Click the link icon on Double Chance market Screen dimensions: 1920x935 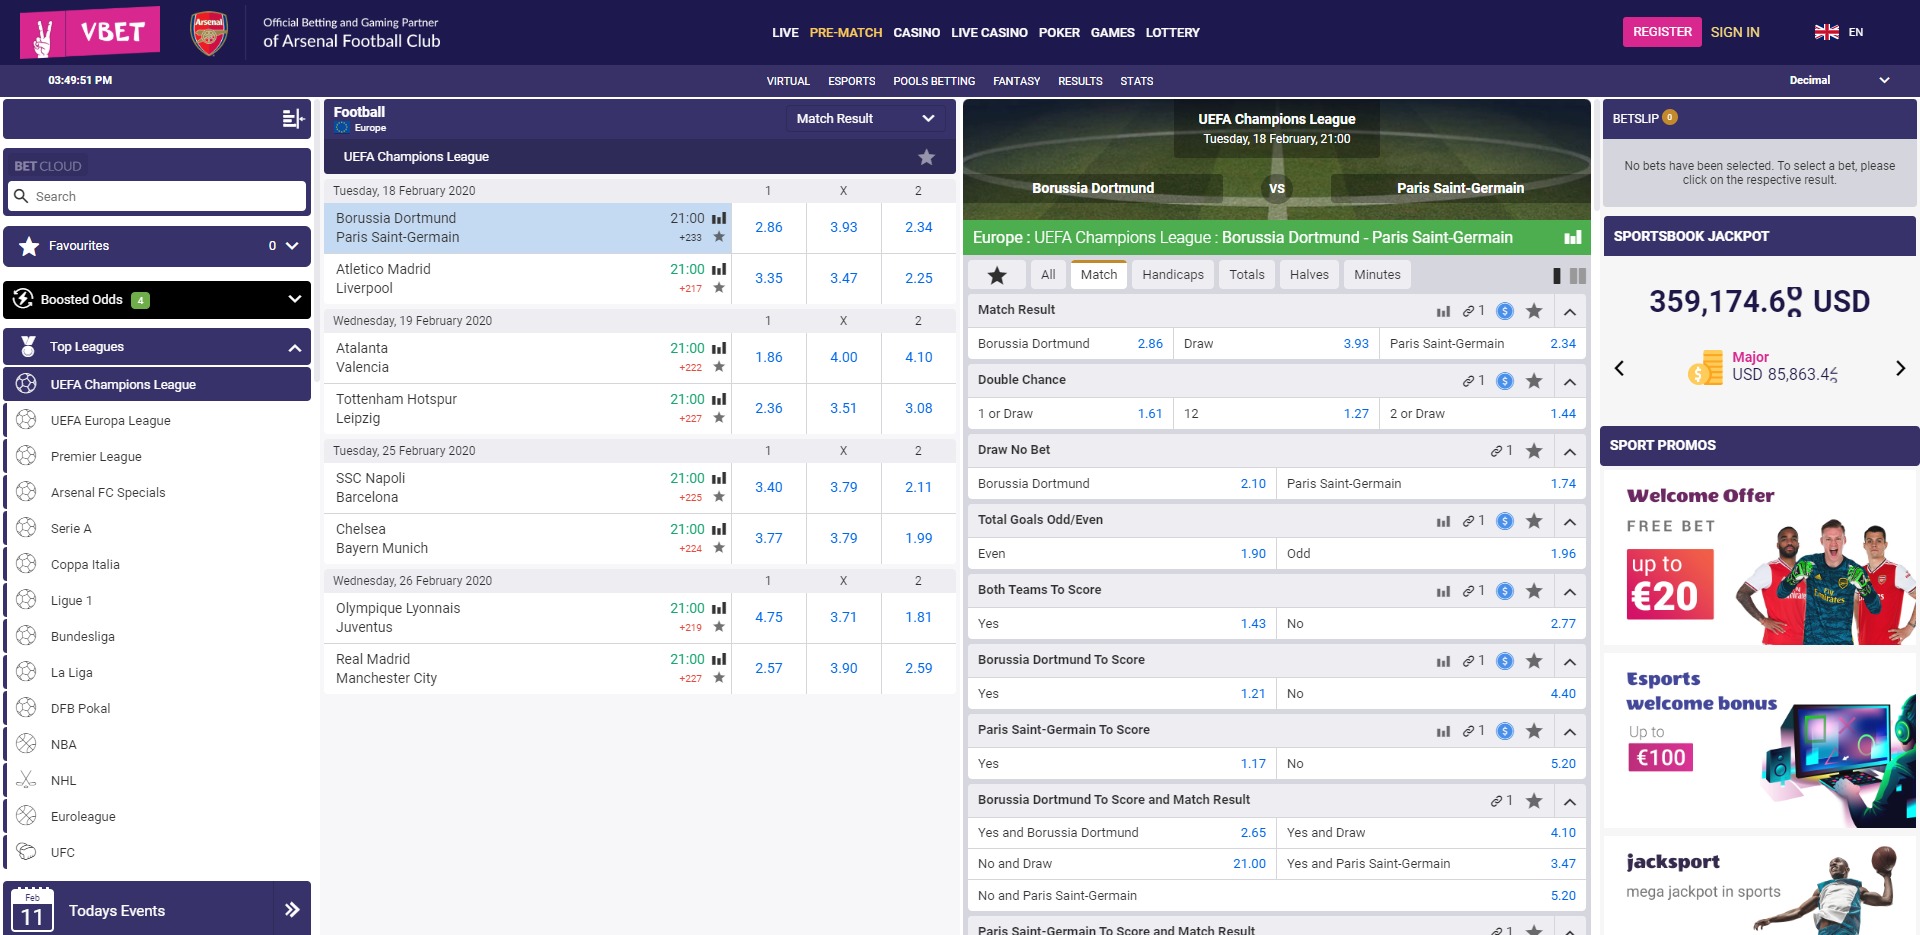[1468, 381]
